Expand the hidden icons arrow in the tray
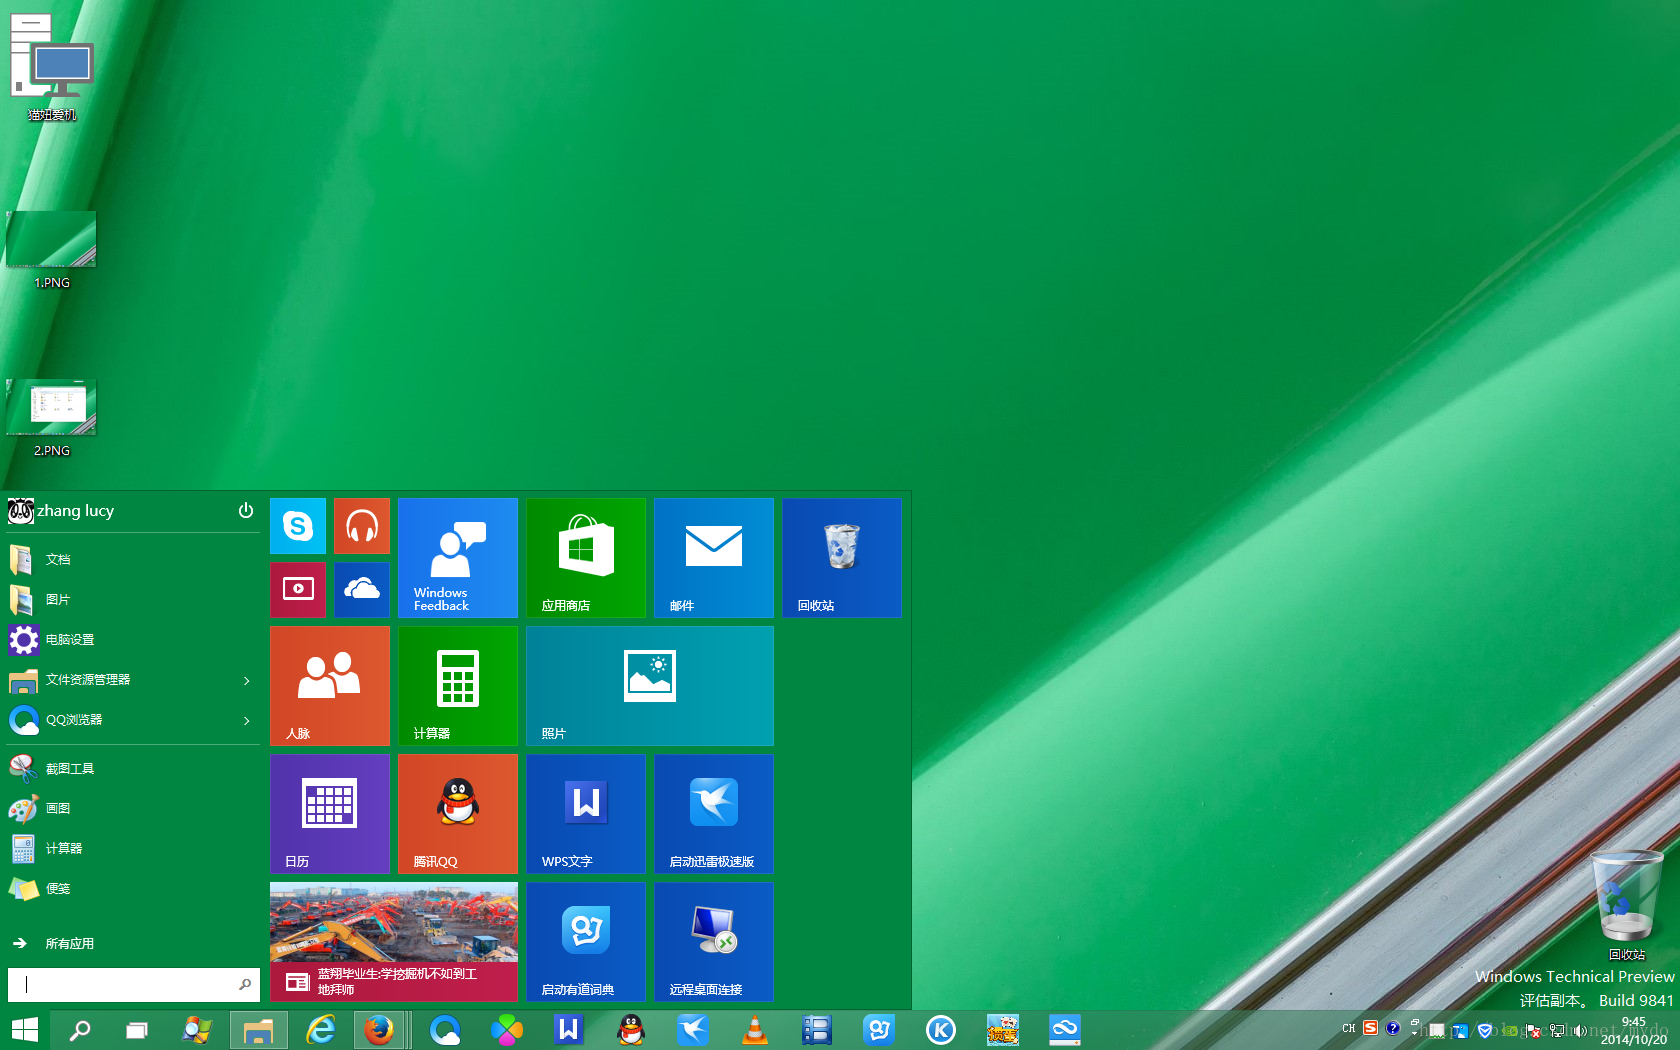 1414,1030
